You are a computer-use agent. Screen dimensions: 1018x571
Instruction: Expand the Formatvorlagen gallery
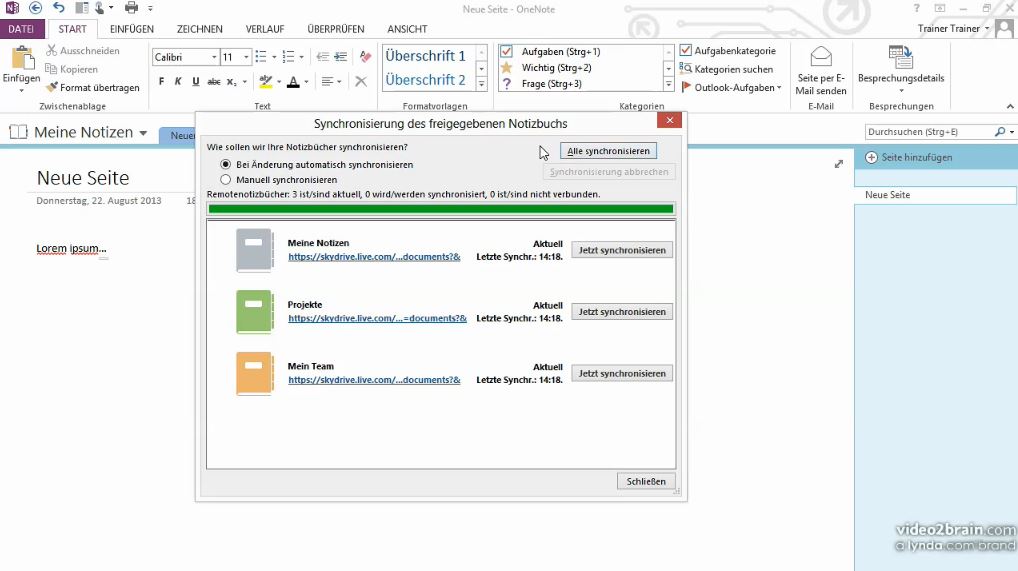click(482, 84)
